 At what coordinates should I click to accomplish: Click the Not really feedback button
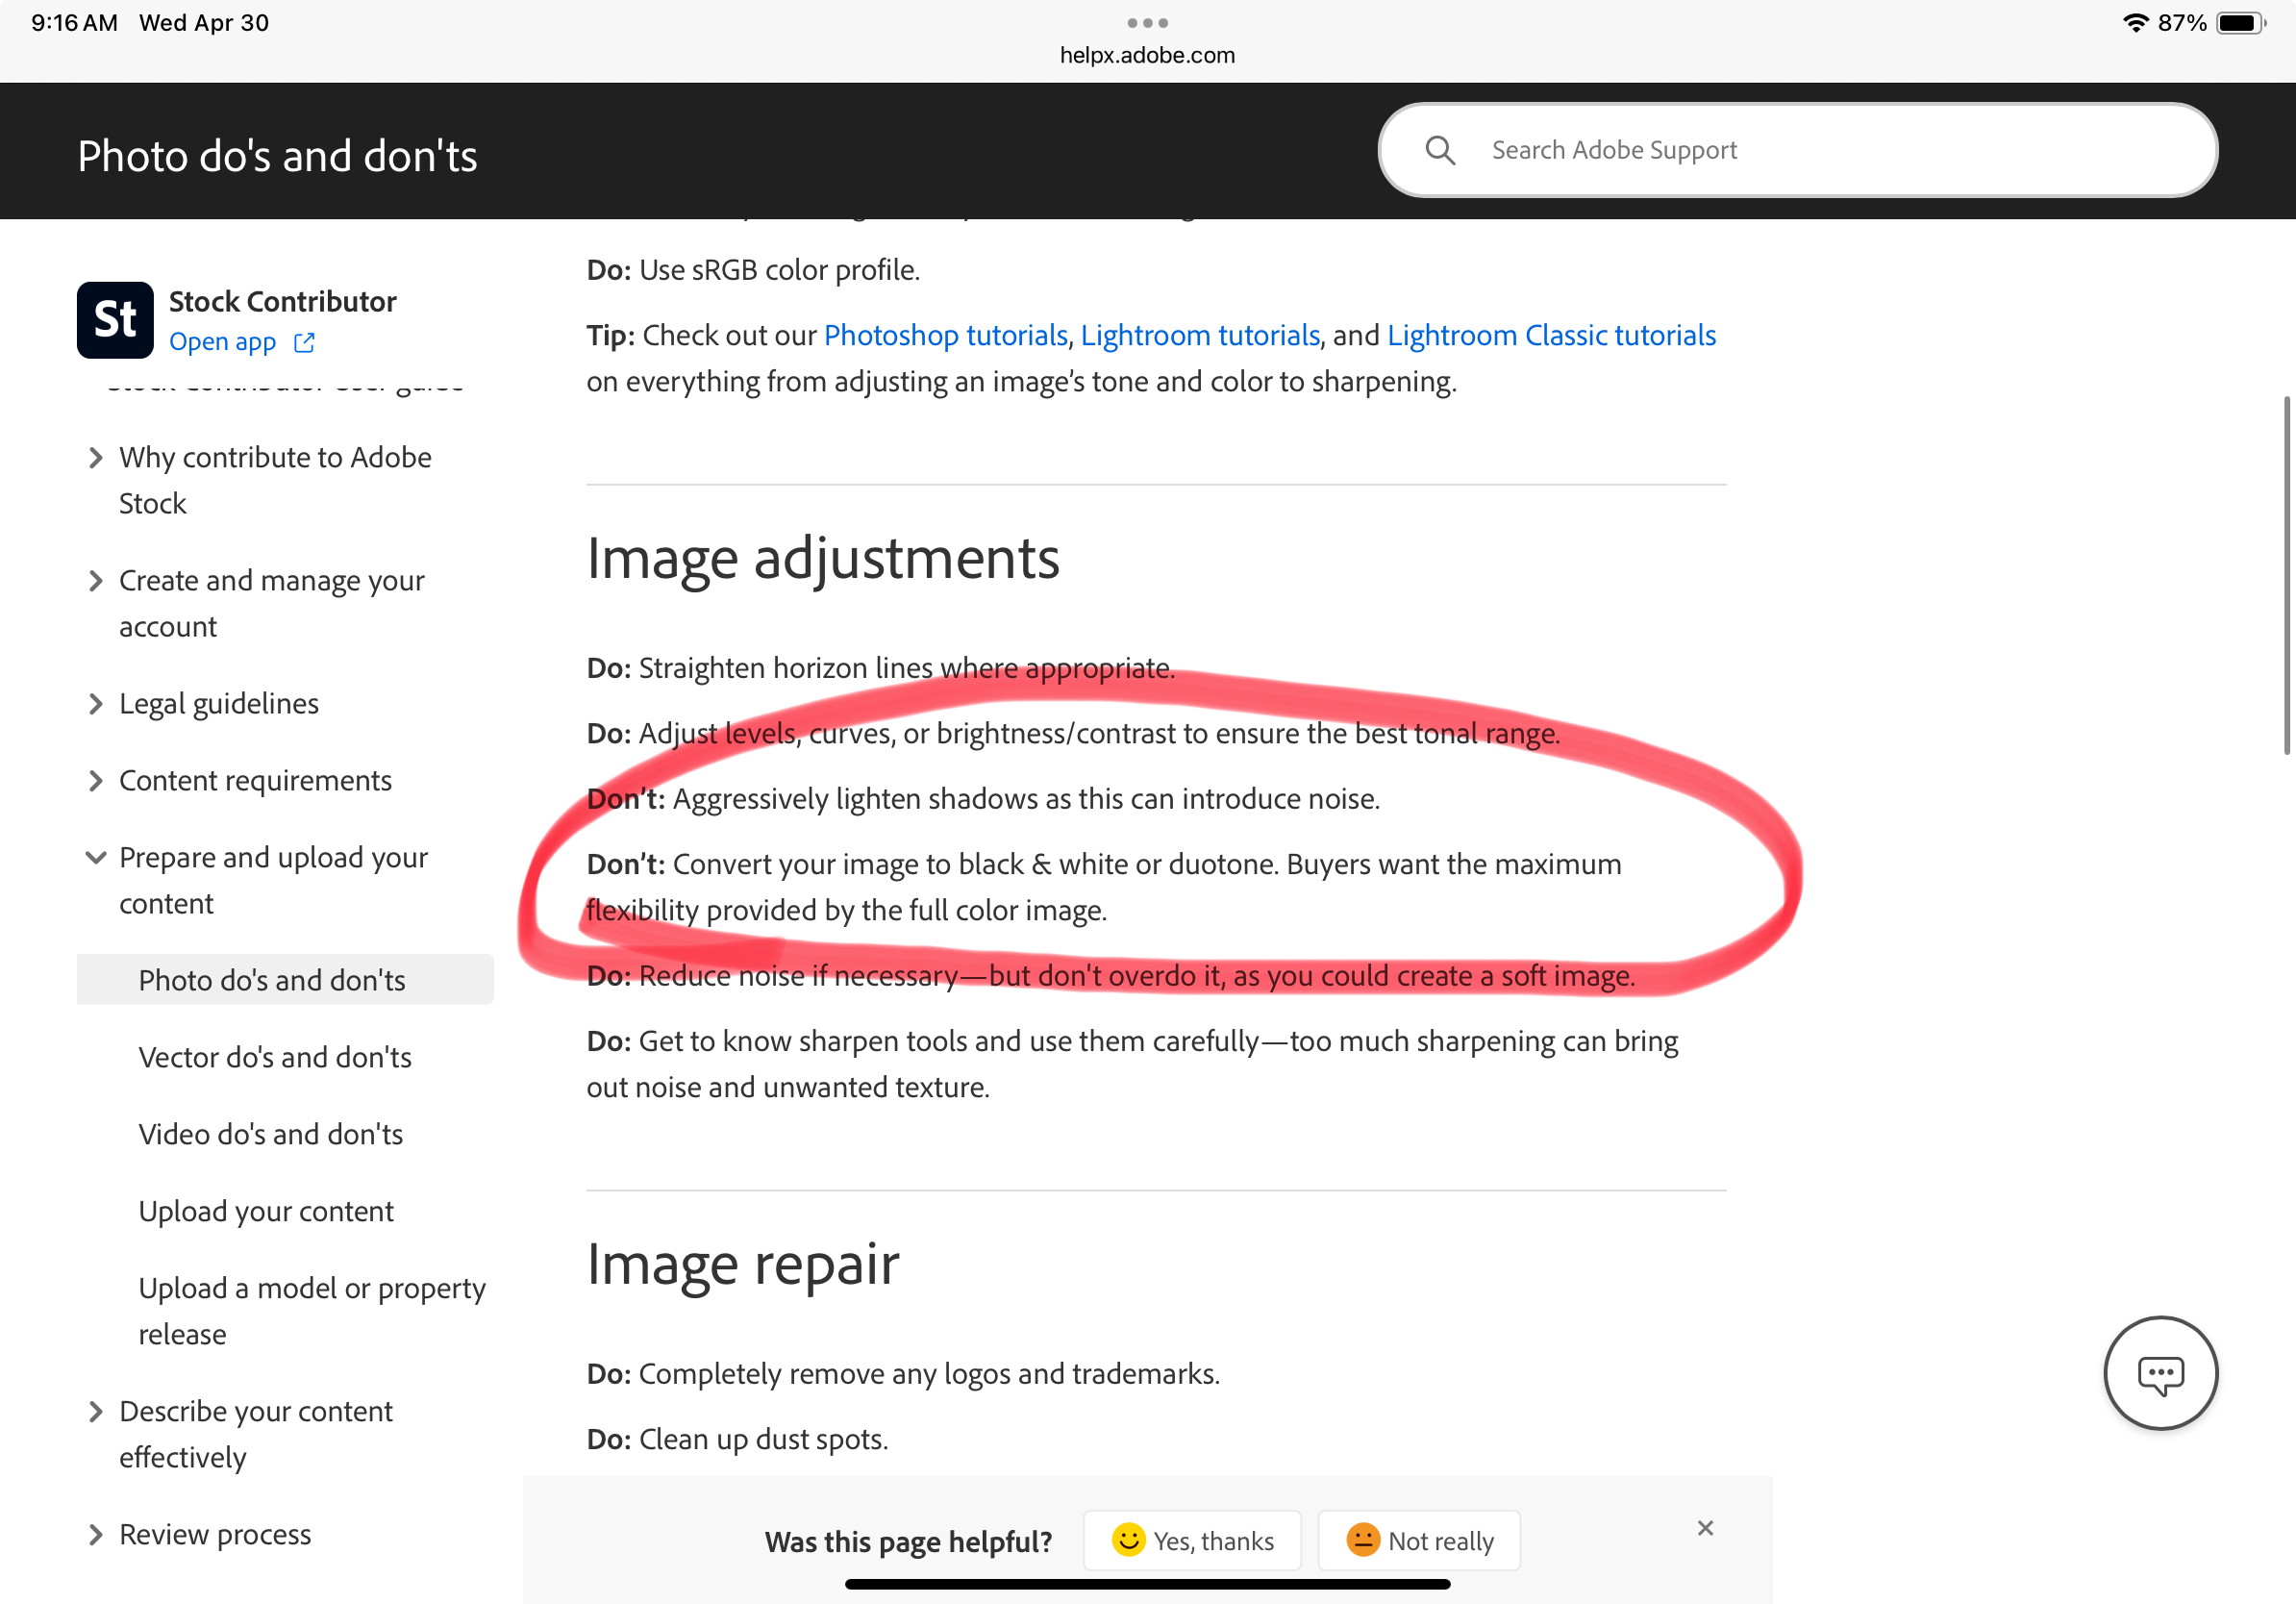[x=1419, y=1541]
